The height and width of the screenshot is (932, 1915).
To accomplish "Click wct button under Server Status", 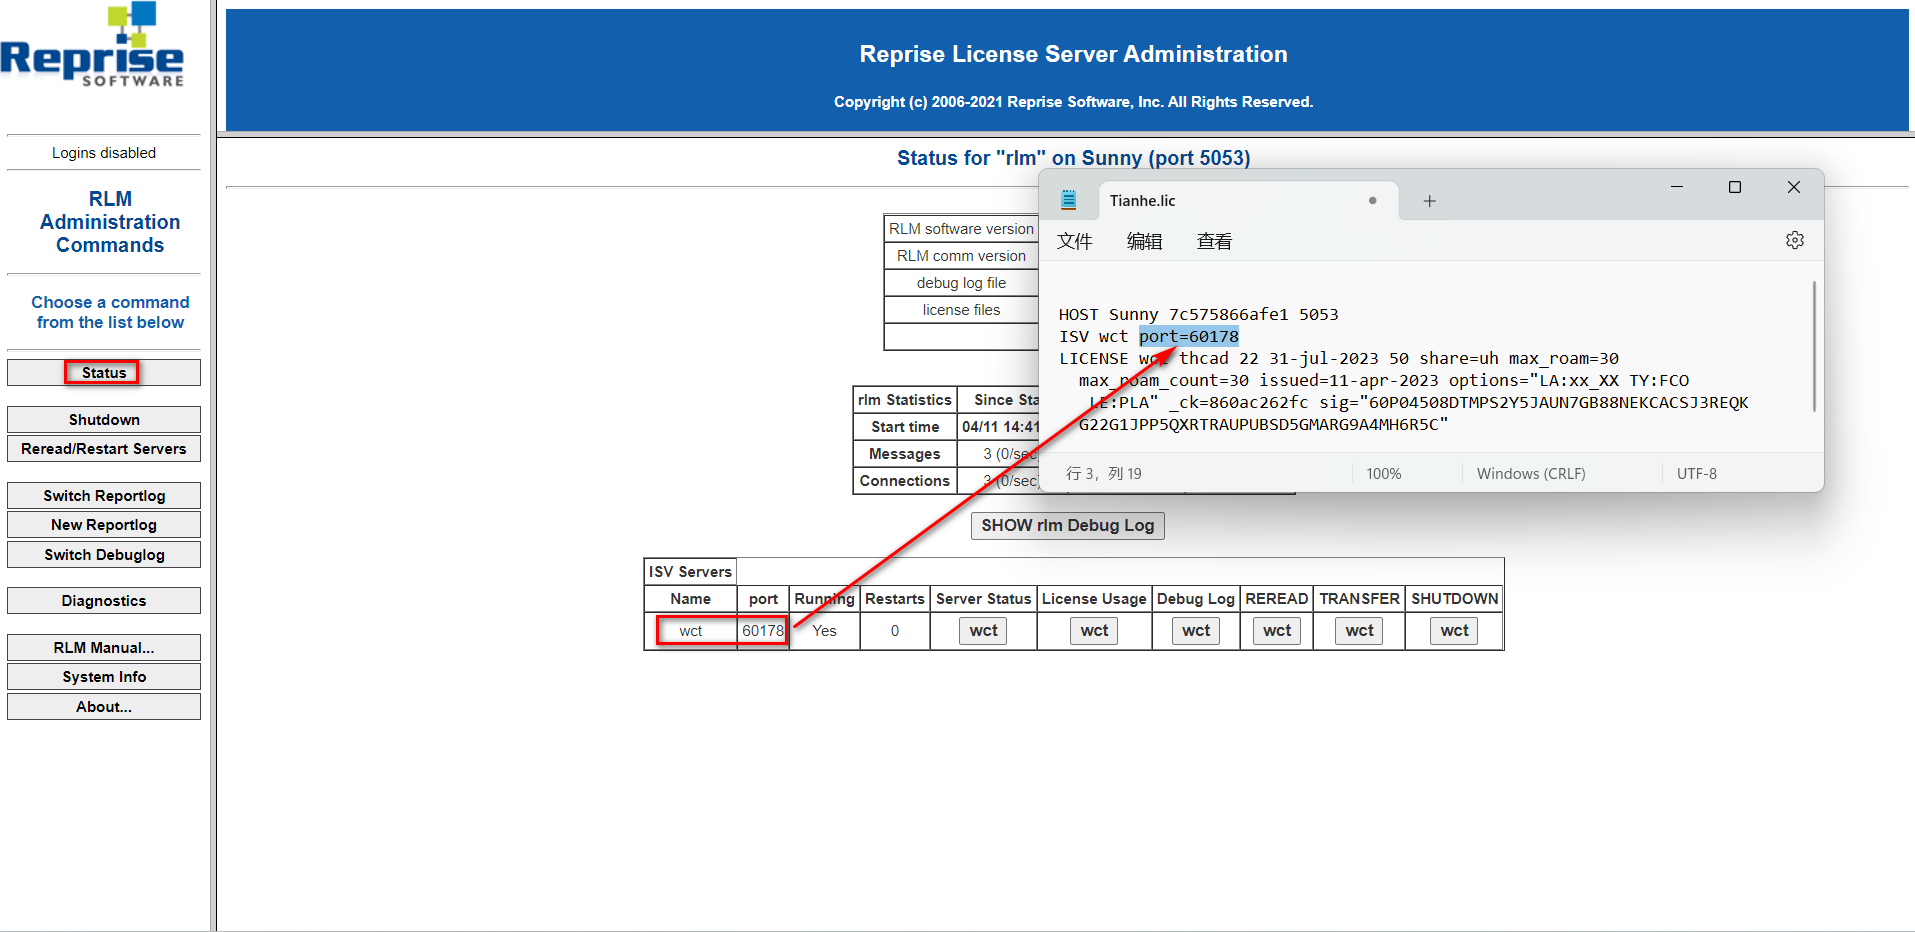I will tap(984, 630).
